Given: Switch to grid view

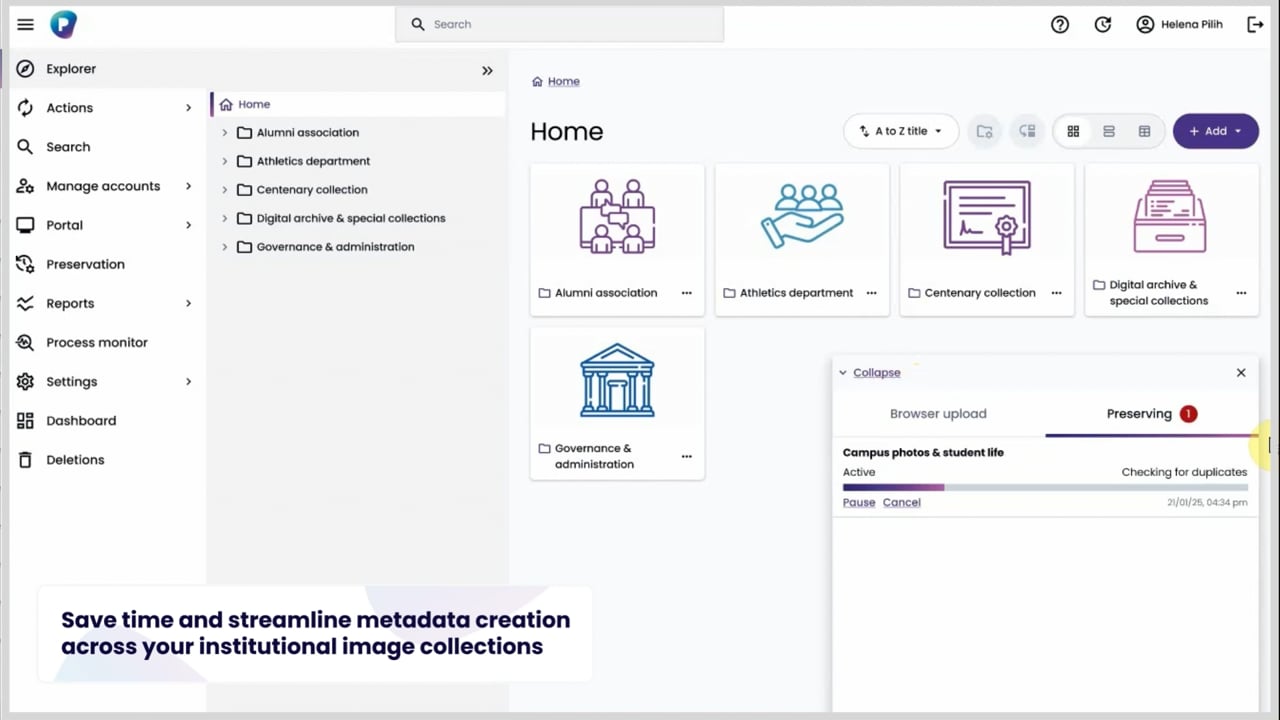Looking at the screenshot, I should [1073, 131].
